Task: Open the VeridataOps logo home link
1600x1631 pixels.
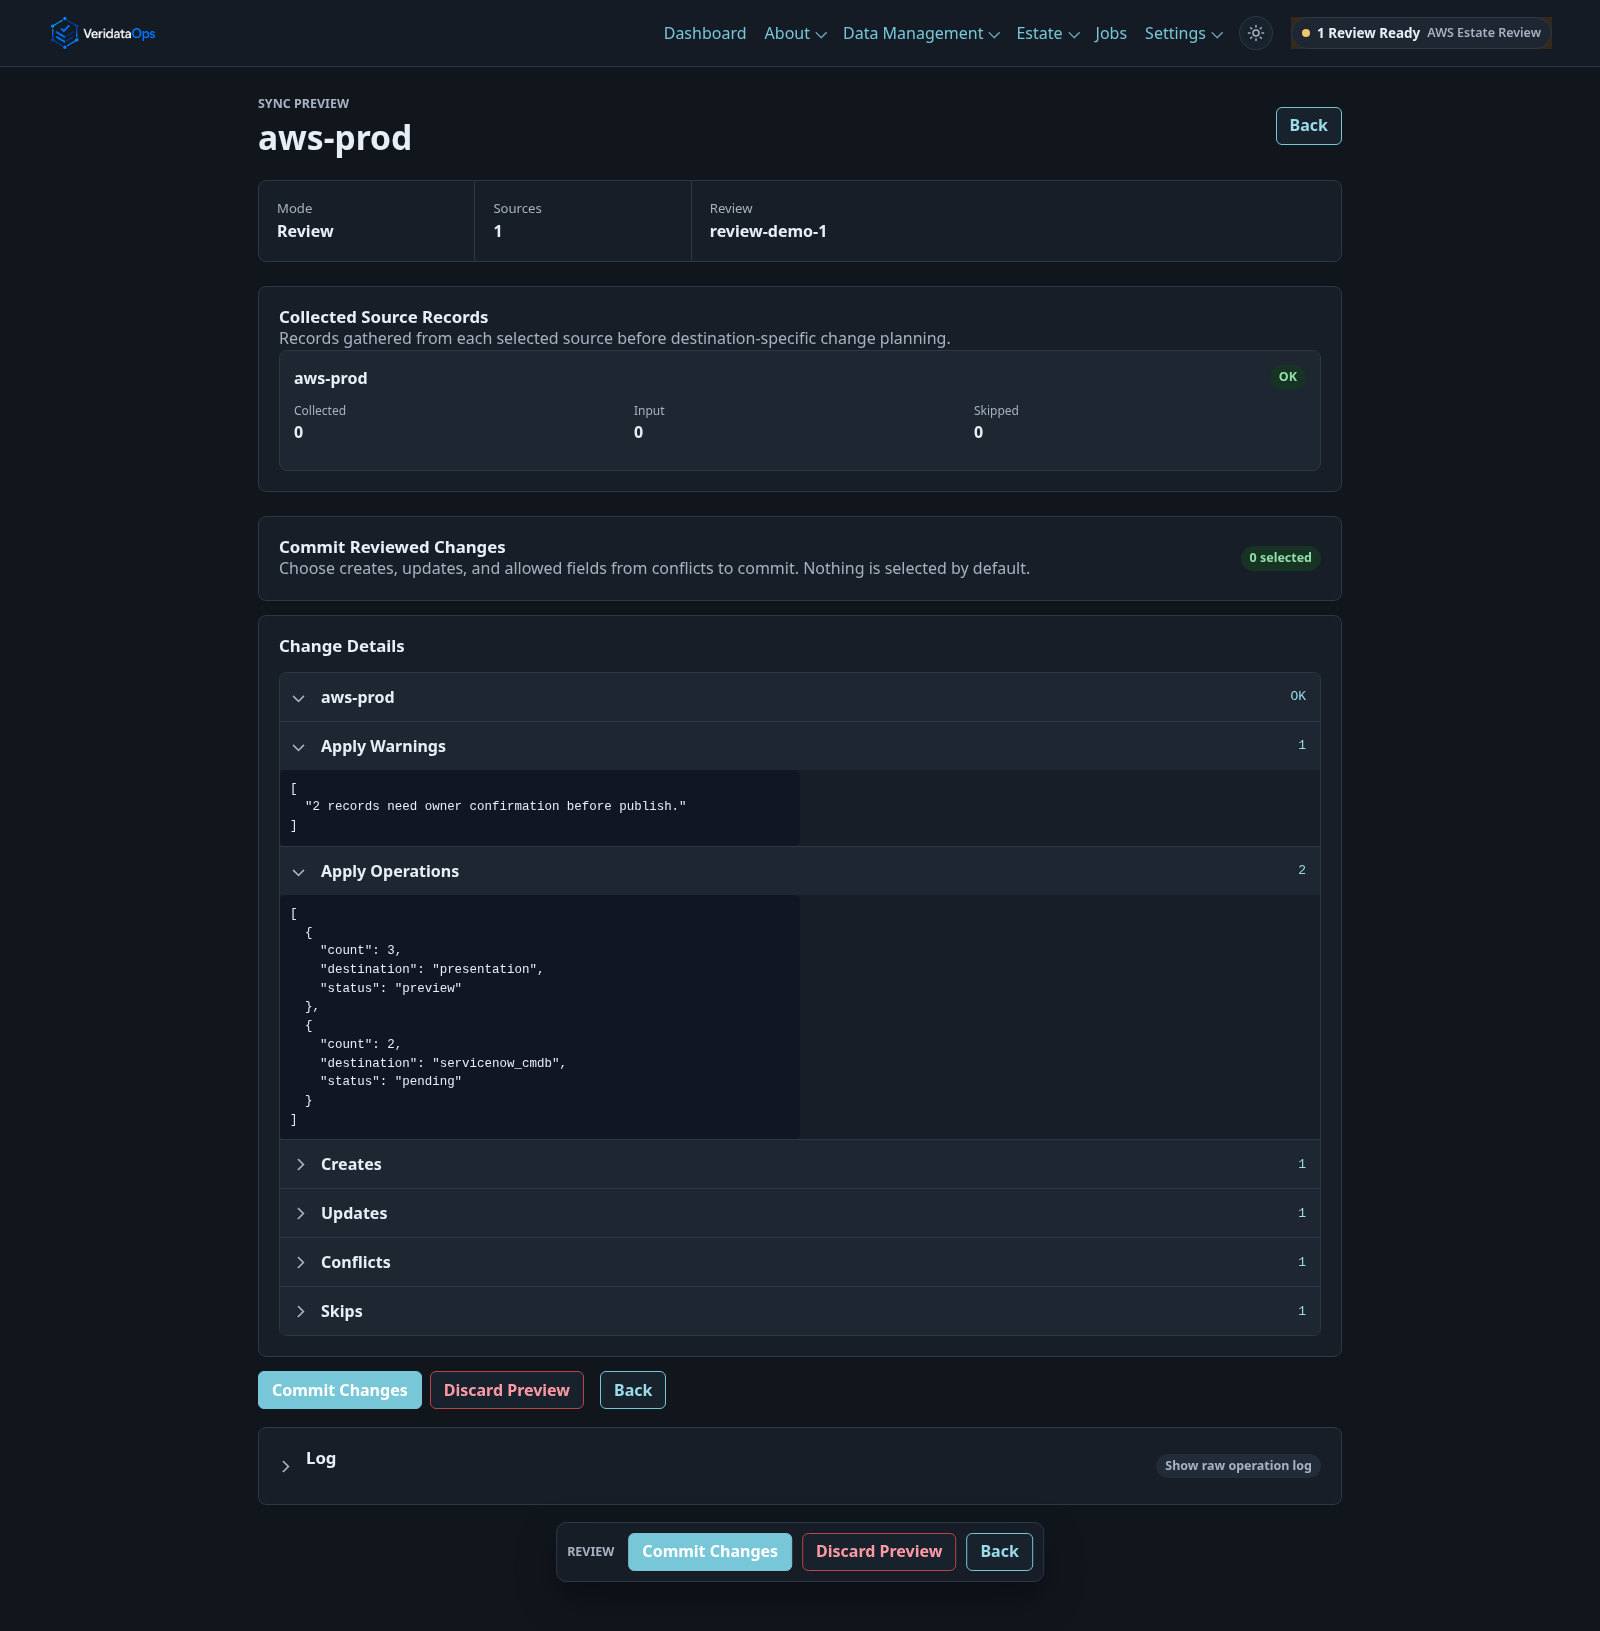Action: pyautogui.click(x=103, y=33)
